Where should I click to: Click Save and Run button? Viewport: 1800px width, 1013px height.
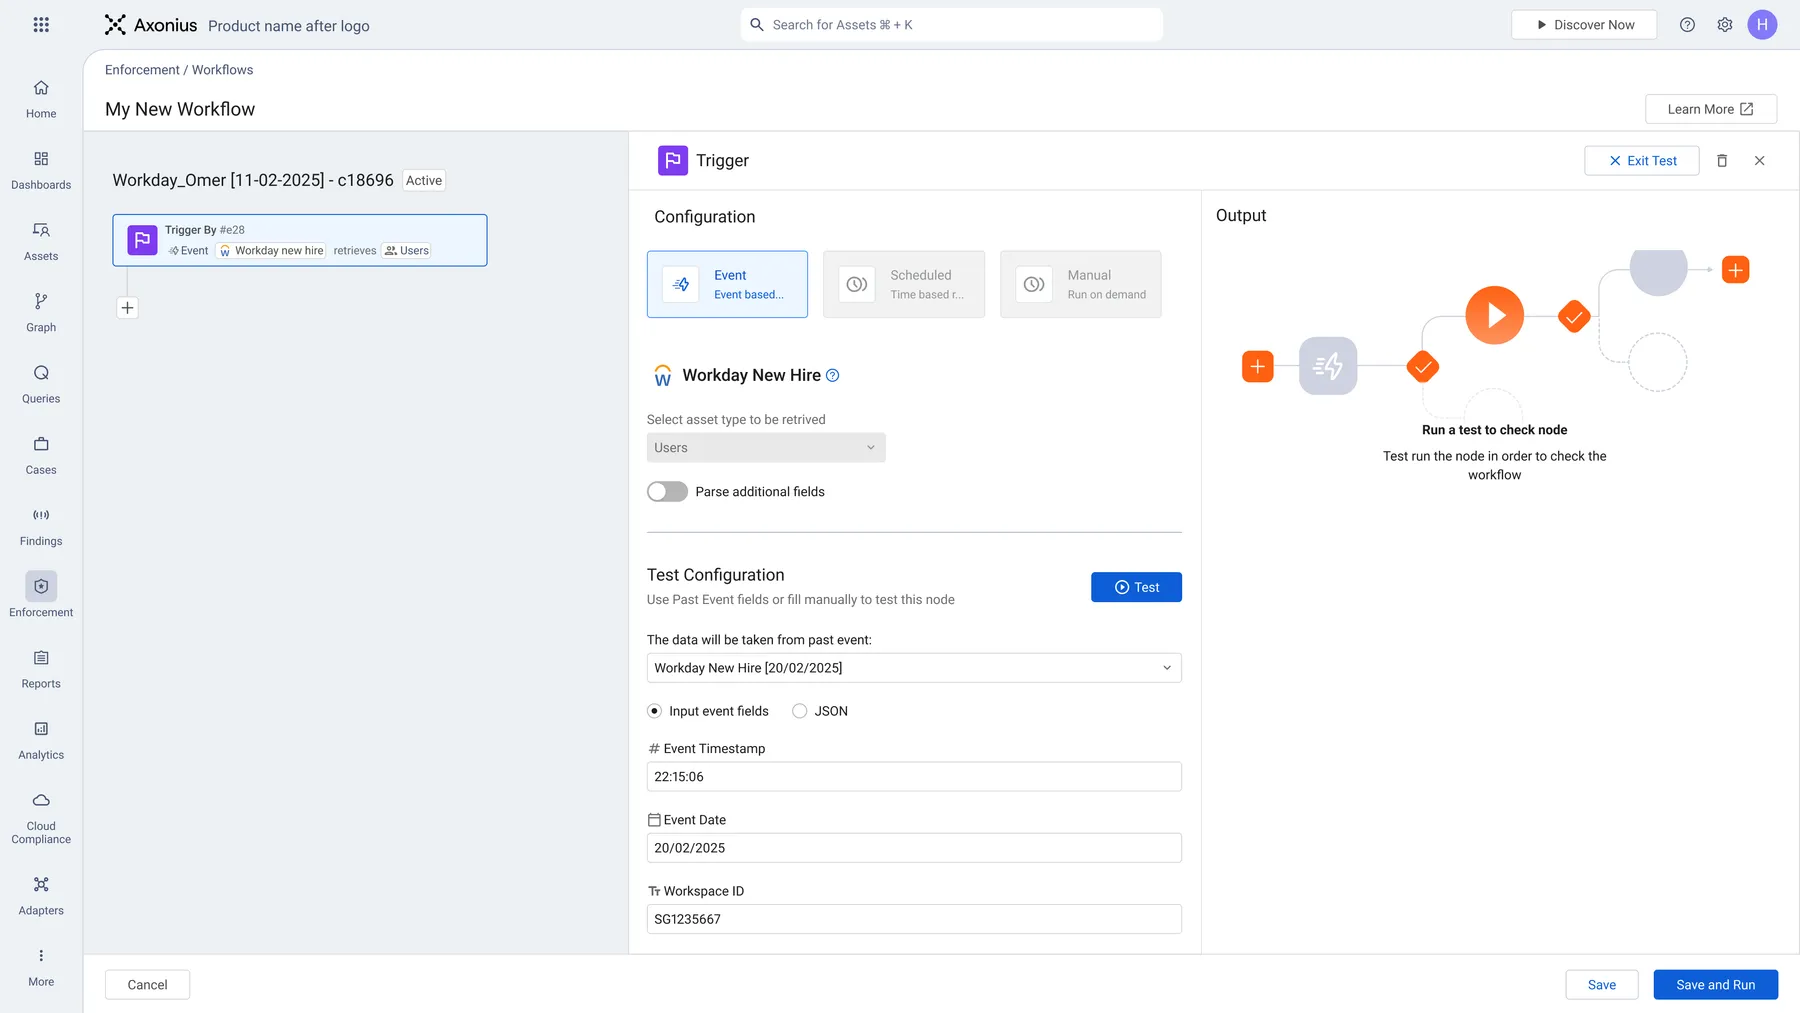(x=1716, y=985)
